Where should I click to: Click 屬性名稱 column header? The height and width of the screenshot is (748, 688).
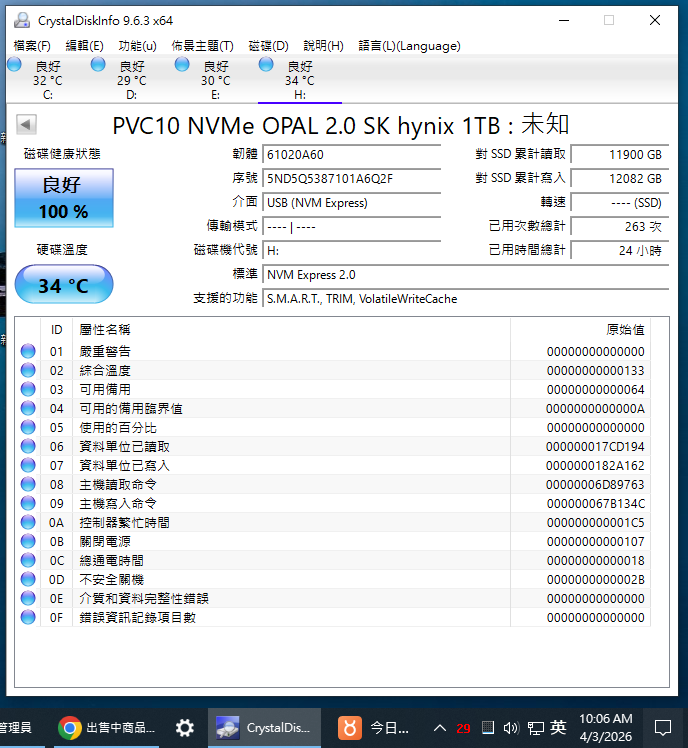(292, 330)
